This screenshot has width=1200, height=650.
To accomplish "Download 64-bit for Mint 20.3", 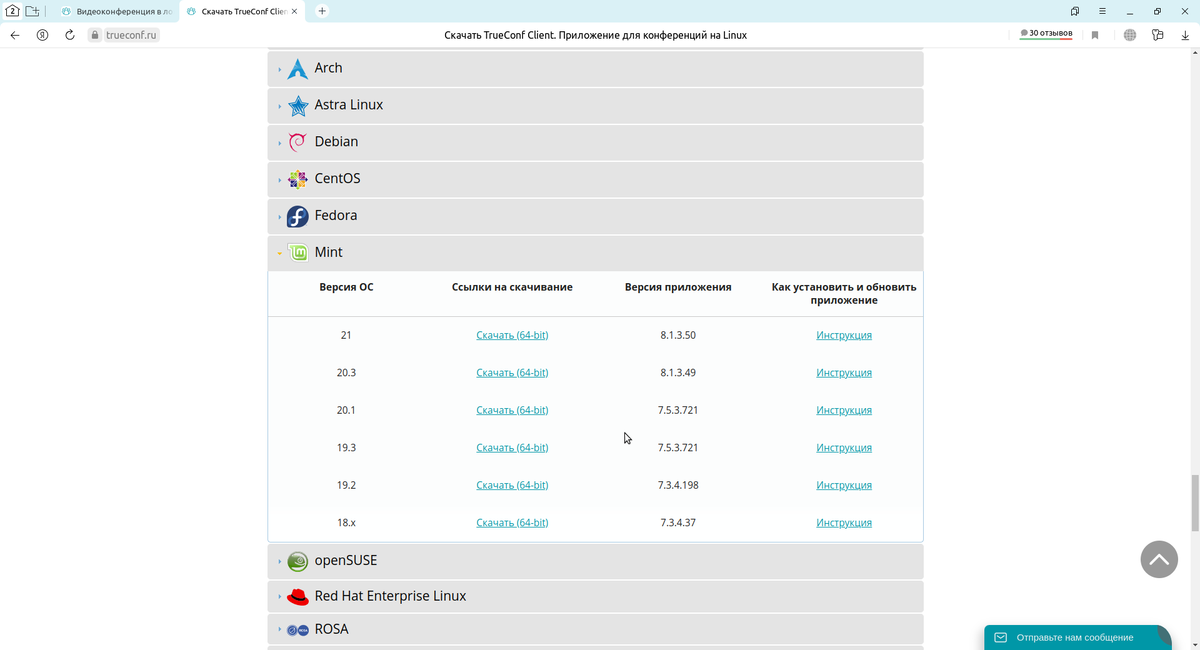I will coord(512,373).
